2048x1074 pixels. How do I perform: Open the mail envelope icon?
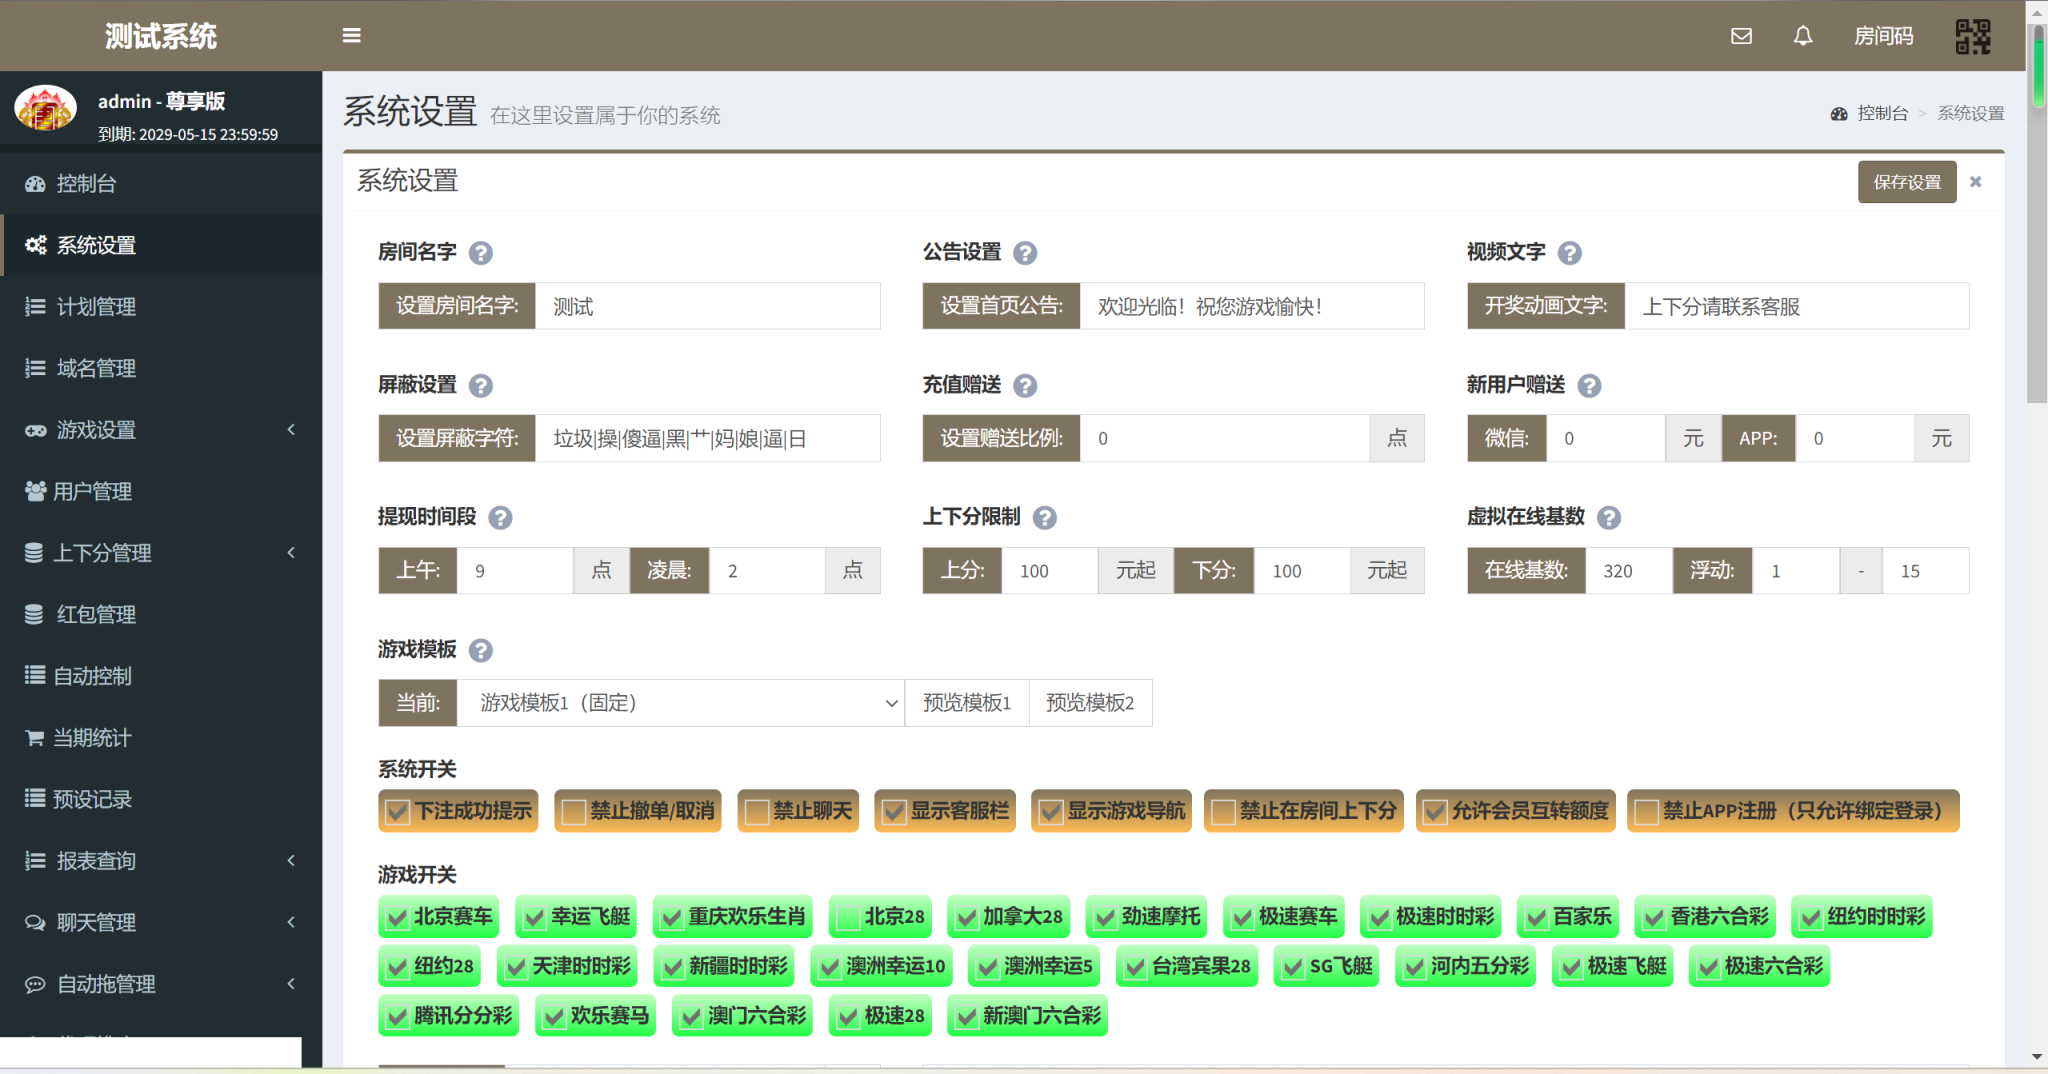click(1741, 36)
